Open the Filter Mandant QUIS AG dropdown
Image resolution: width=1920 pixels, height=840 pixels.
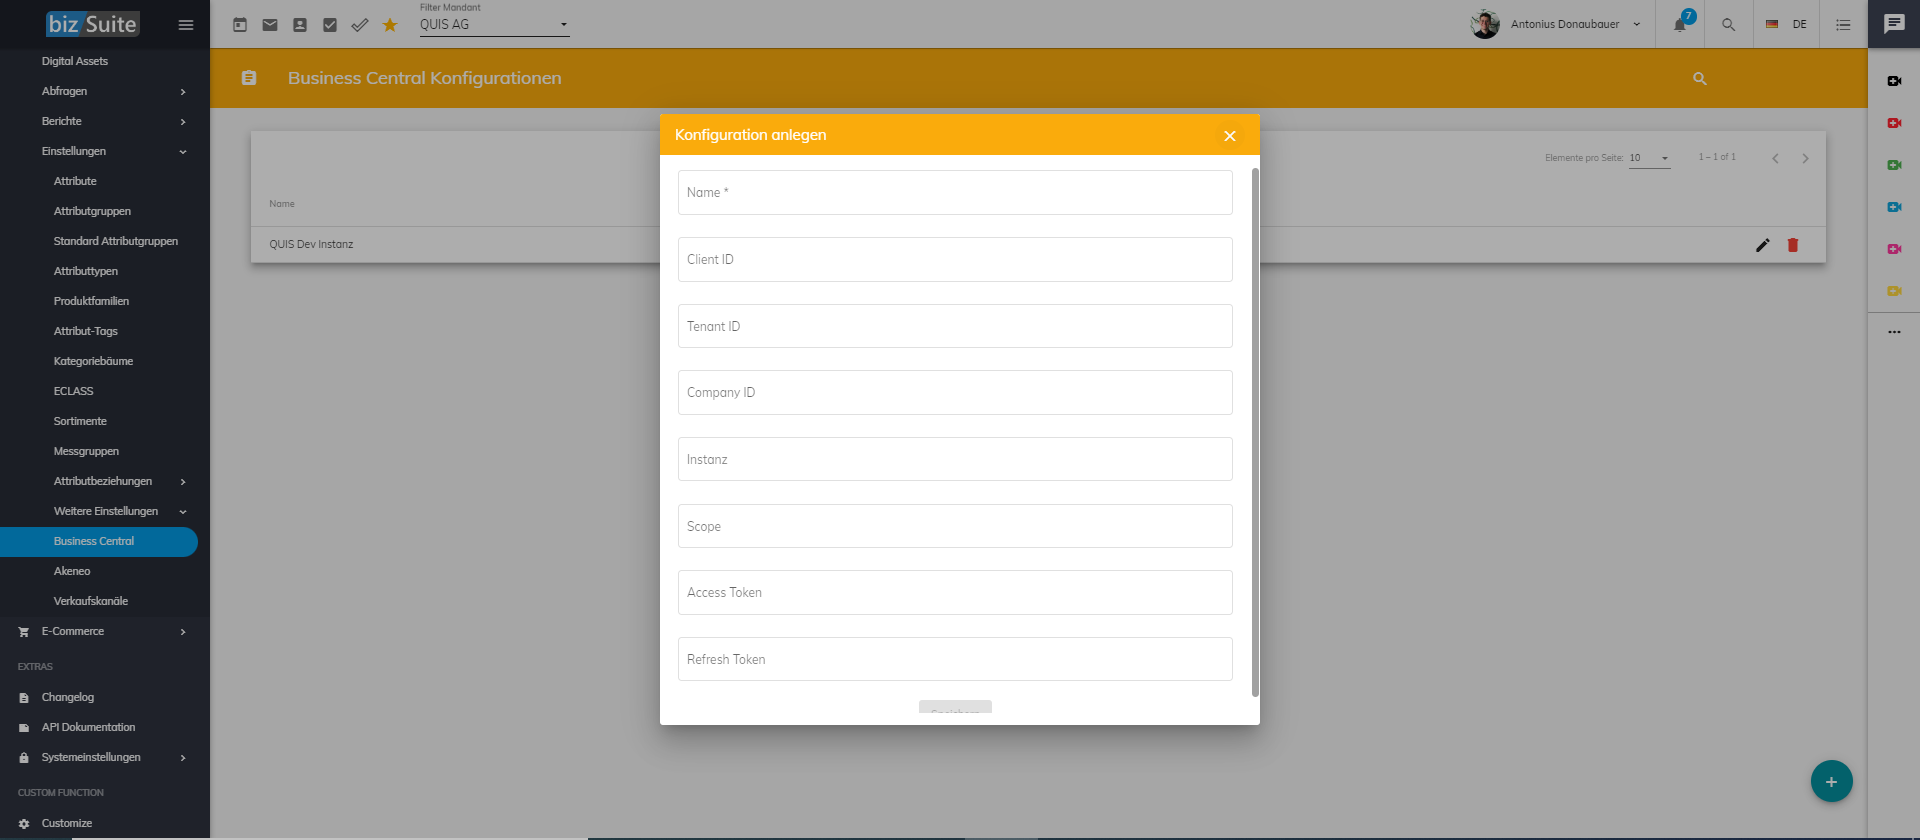494,25
